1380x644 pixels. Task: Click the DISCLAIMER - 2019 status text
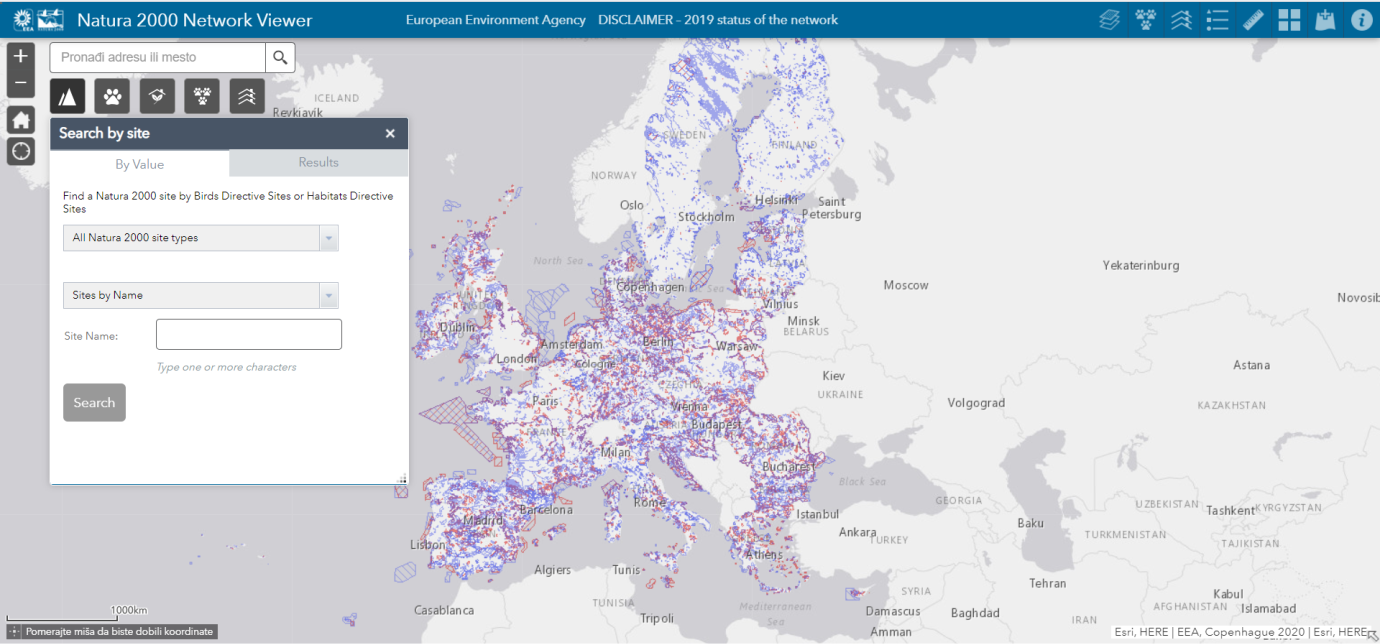(x=718, y=20)
